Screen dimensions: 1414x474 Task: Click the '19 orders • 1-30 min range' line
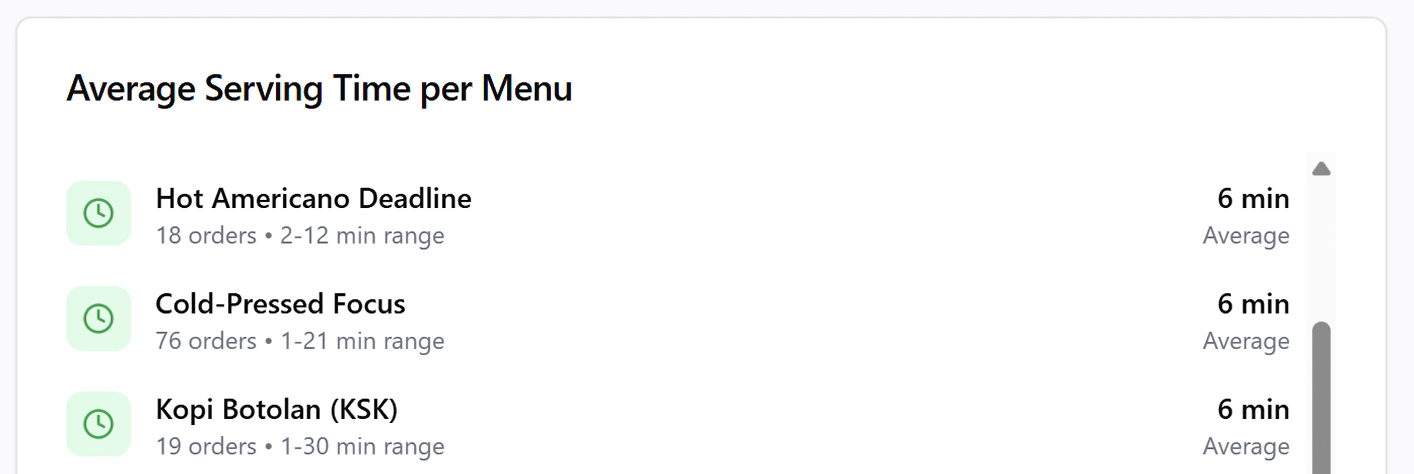300,446
